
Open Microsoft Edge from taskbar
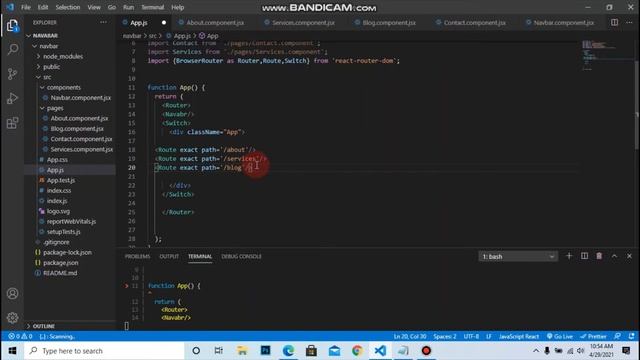(288, 351)
